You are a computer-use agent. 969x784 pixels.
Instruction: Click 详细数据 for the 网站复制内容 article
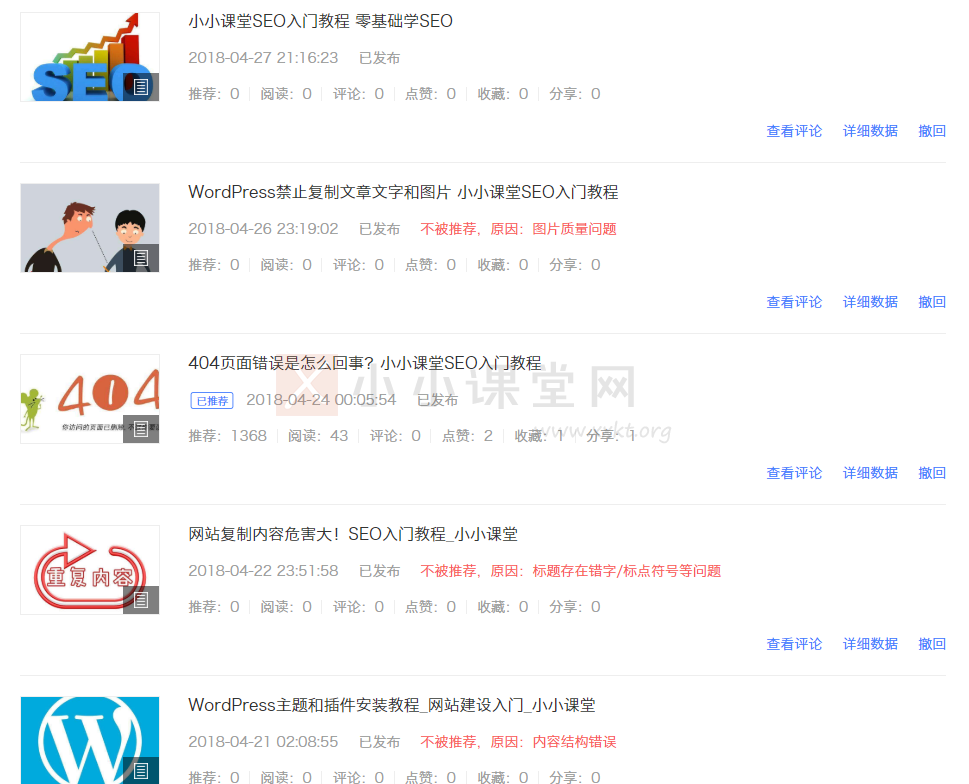click(870, 644)
